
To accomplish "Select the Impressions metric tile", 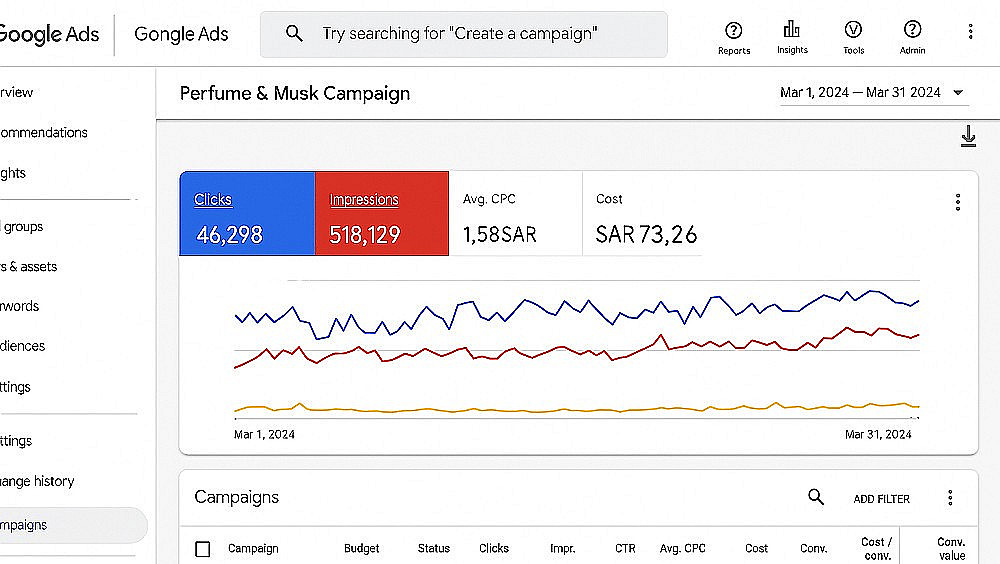I will click(381, 213).
